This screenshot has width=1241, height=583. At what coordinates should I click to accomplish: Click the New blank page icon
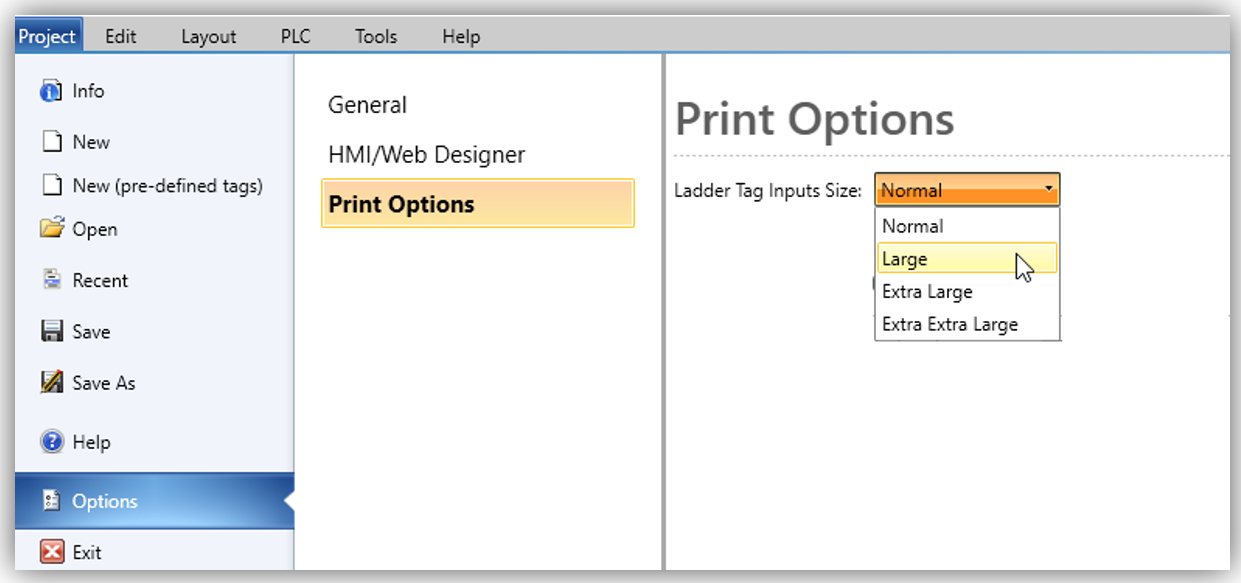[x=52, y=142]
